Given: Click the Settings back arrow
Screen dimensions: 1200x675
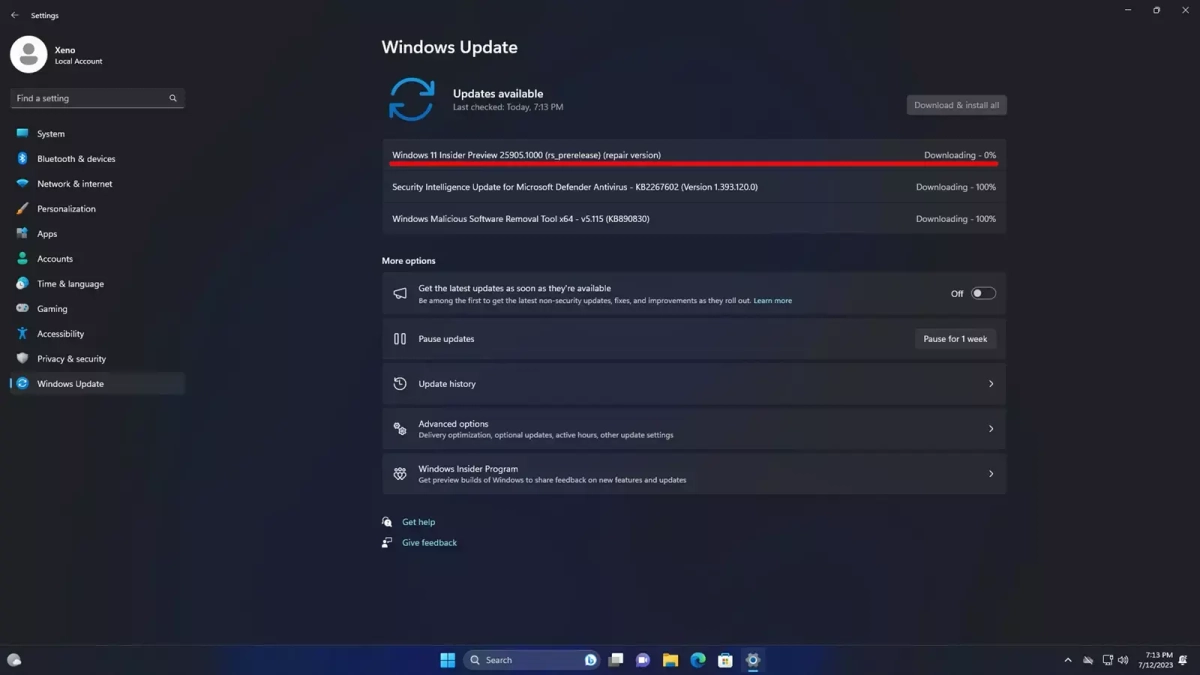Looking at the screenshot, I should pyautogui.click(x=15, y=15).
